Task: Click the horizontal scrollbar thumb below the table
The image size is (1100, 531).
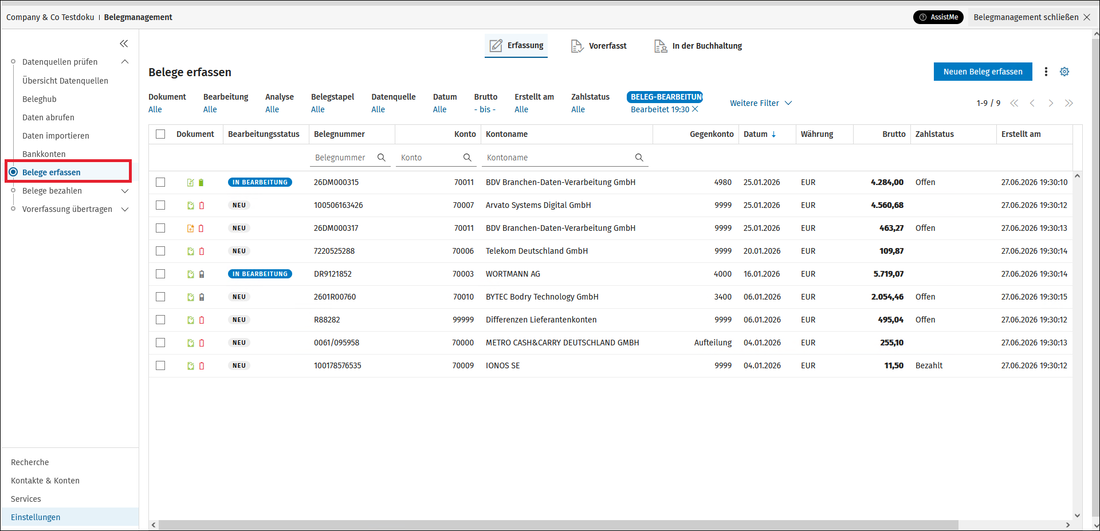Action: tap(558, 525)
